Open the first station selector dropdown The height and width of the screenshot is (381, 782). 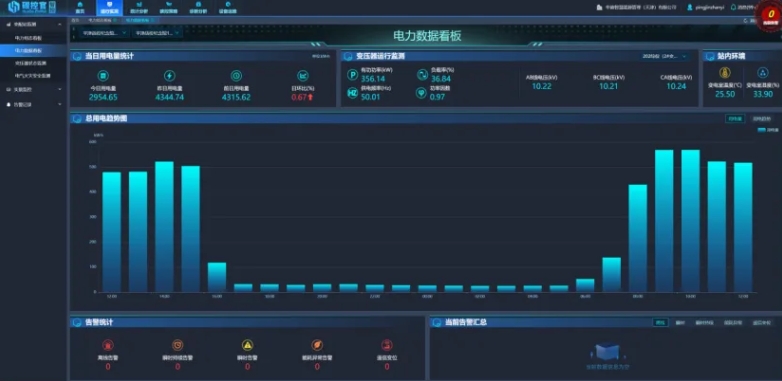coord(104,33)
